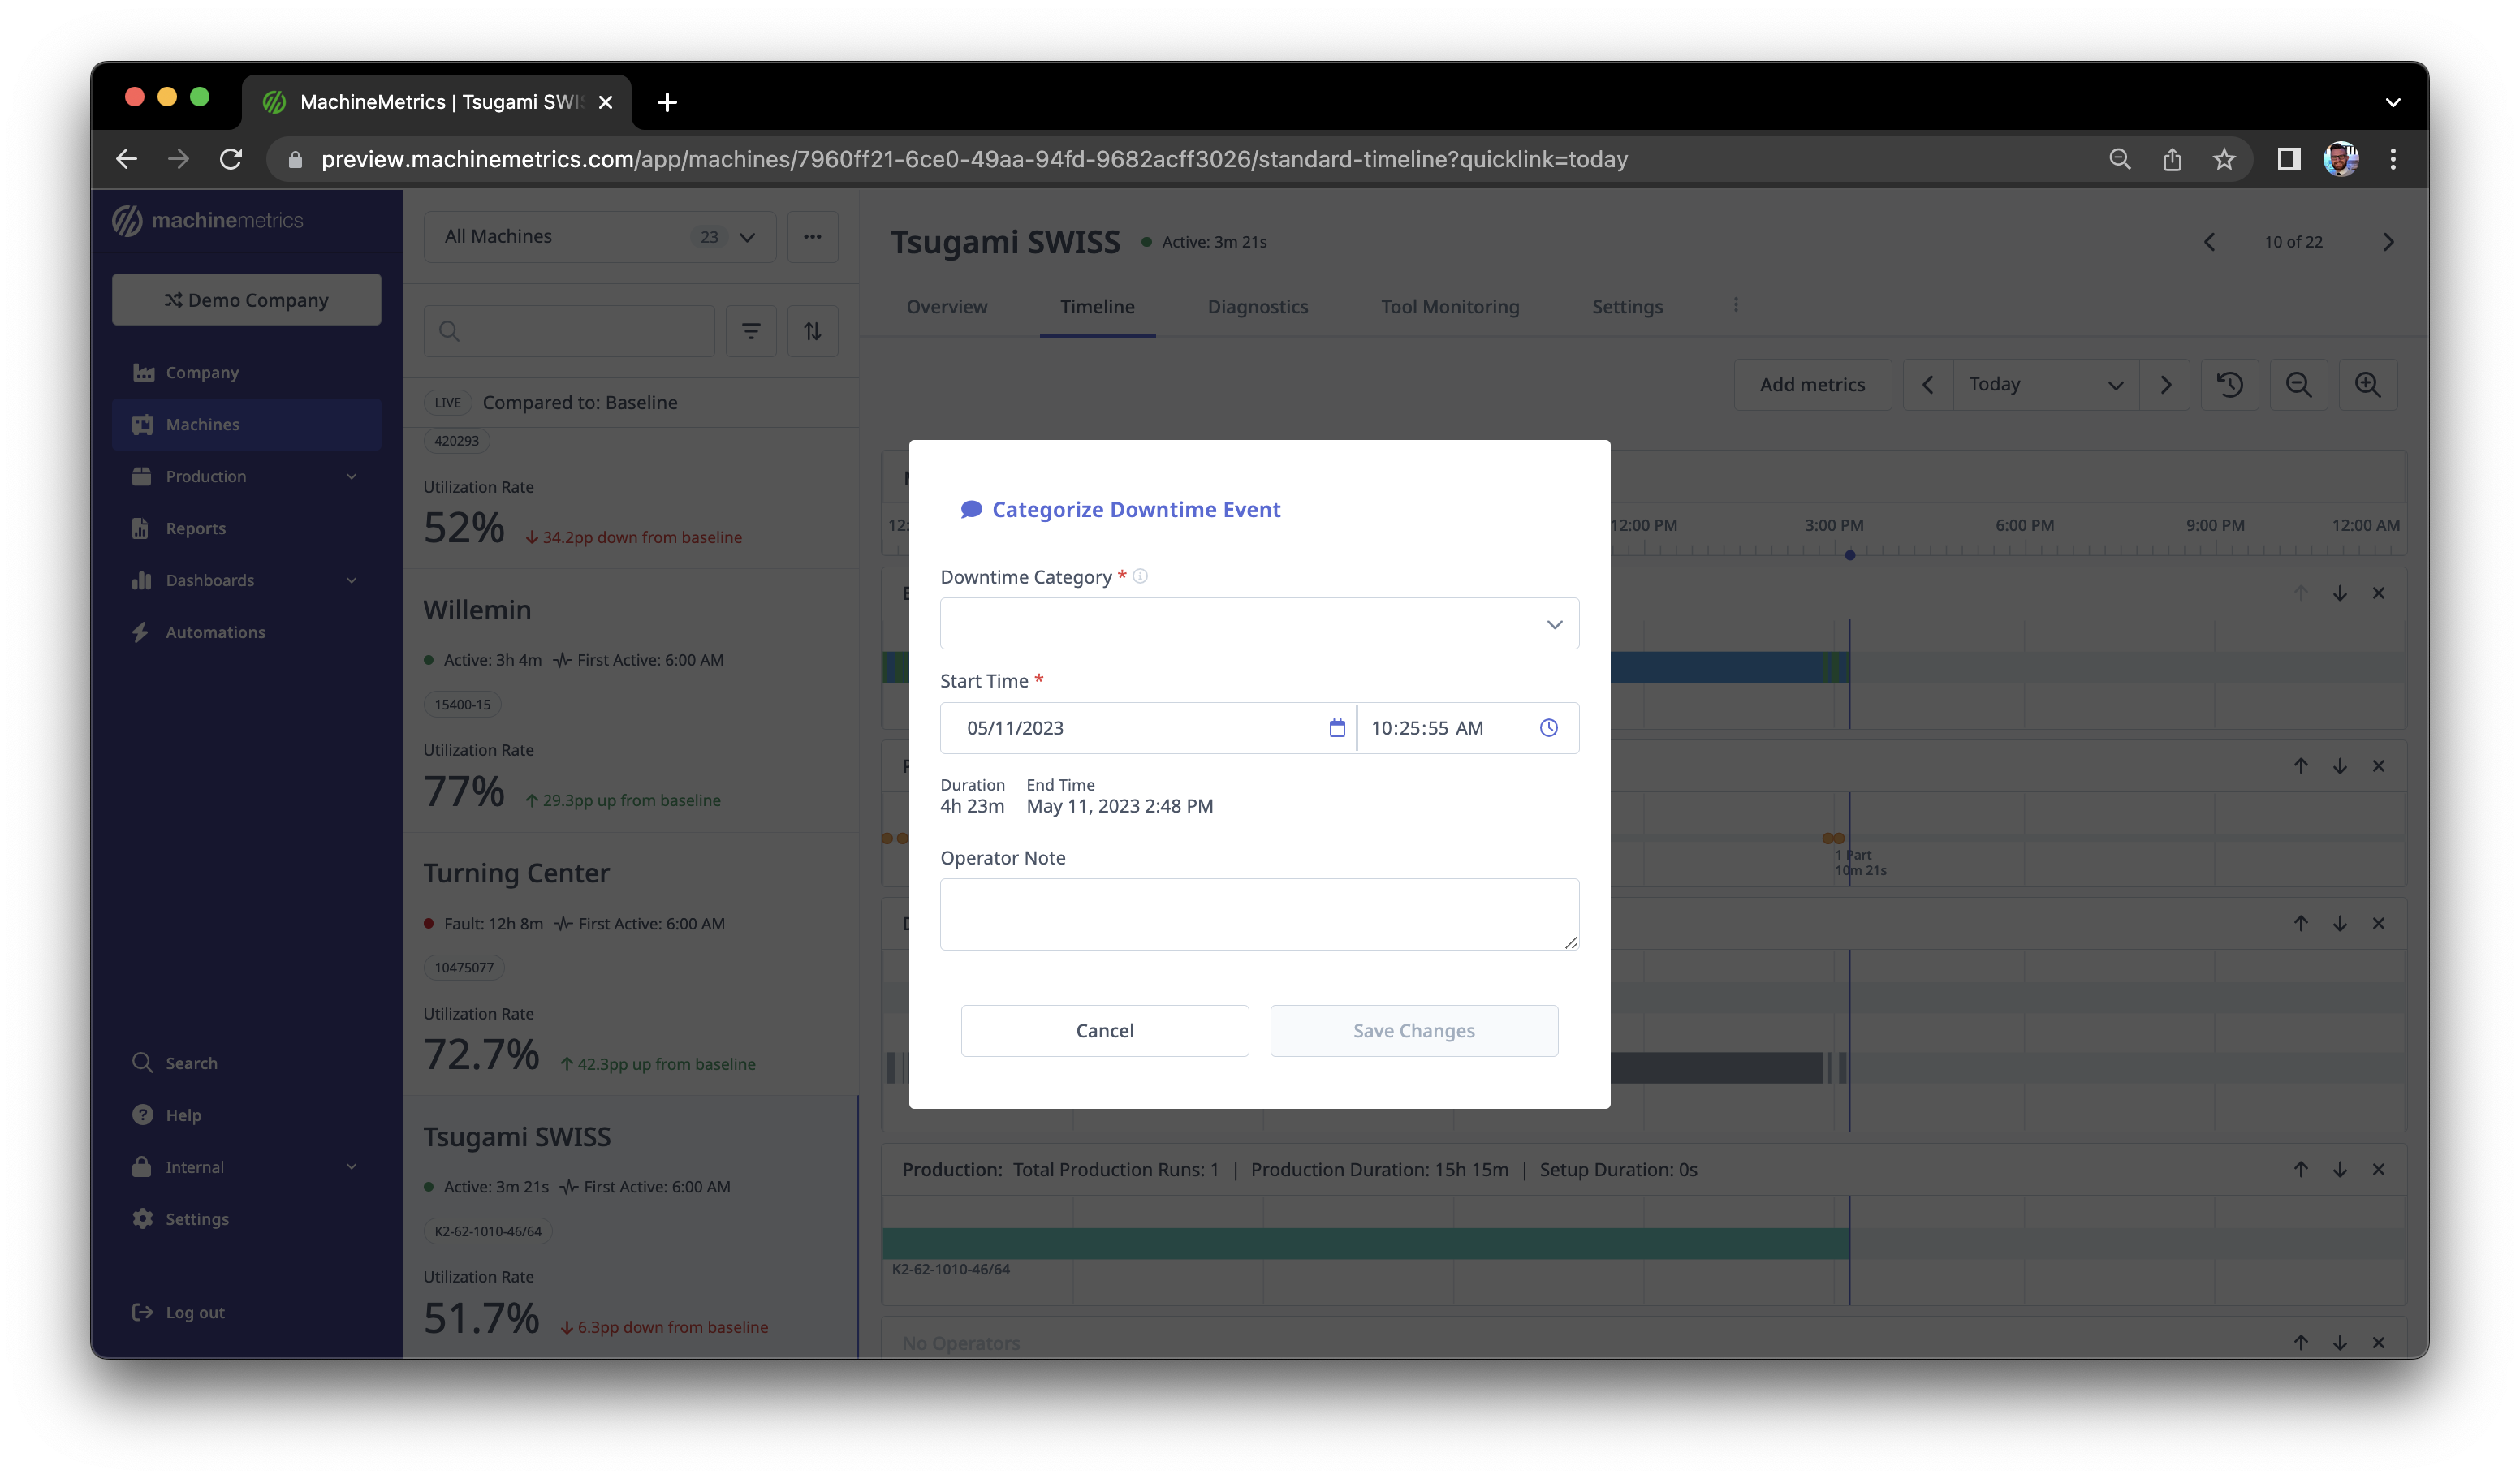Bookmark this page with the star icon
2520x1479 pixels.
2223,159
